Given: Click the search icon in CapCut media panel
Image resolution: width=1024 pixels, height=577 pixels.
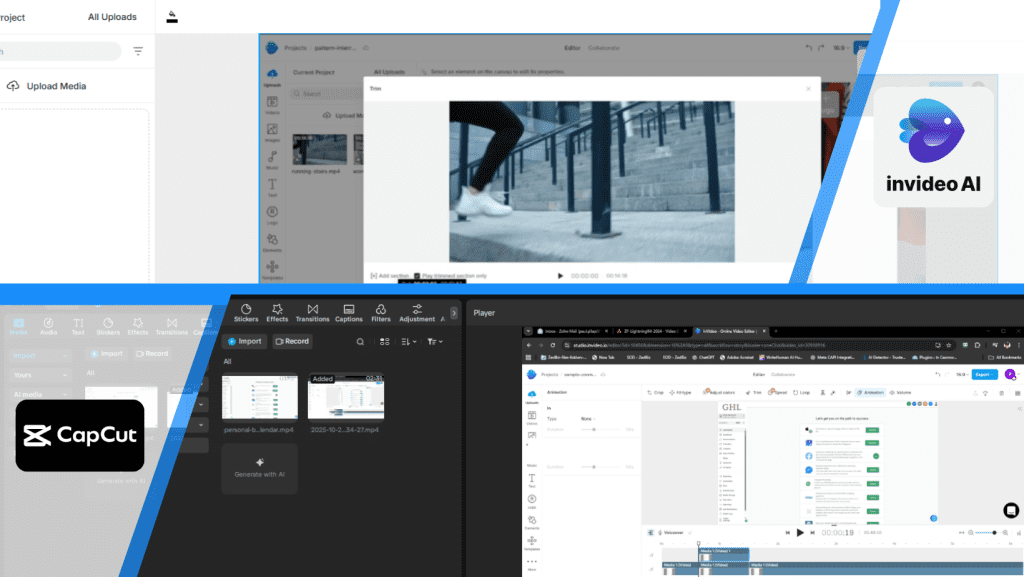Looking at the screenshot, I should (x=360, y=341).
